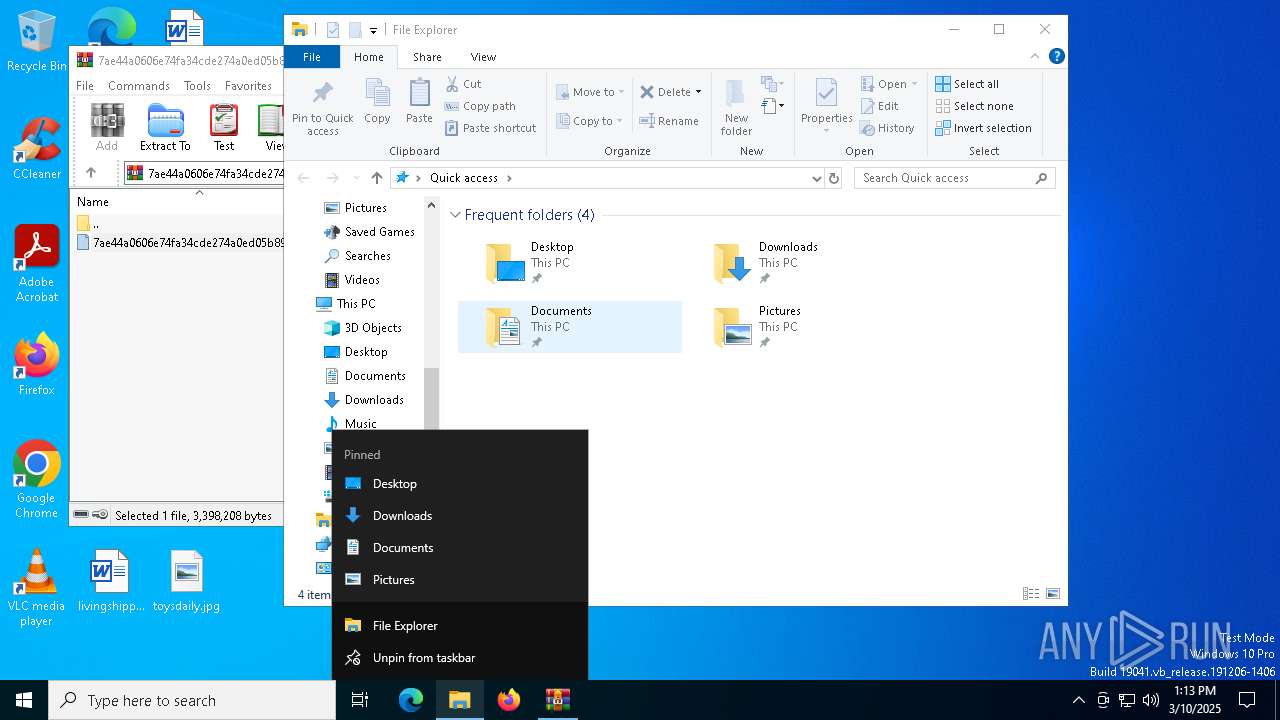Select Videos in navigation pane

click(352, 280)
